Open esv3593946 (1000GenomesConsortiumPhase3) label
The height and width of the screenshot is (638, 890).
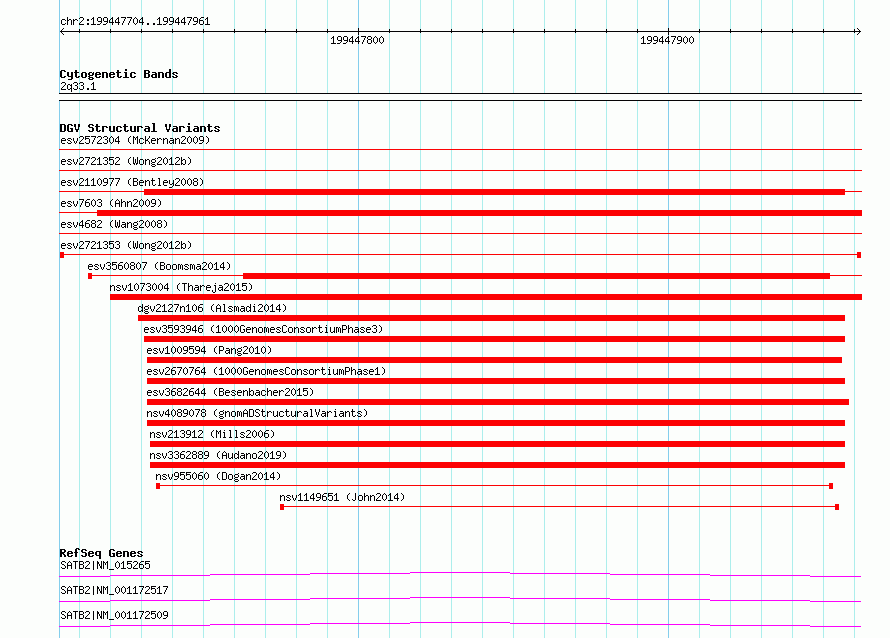(x=263, y=329)
